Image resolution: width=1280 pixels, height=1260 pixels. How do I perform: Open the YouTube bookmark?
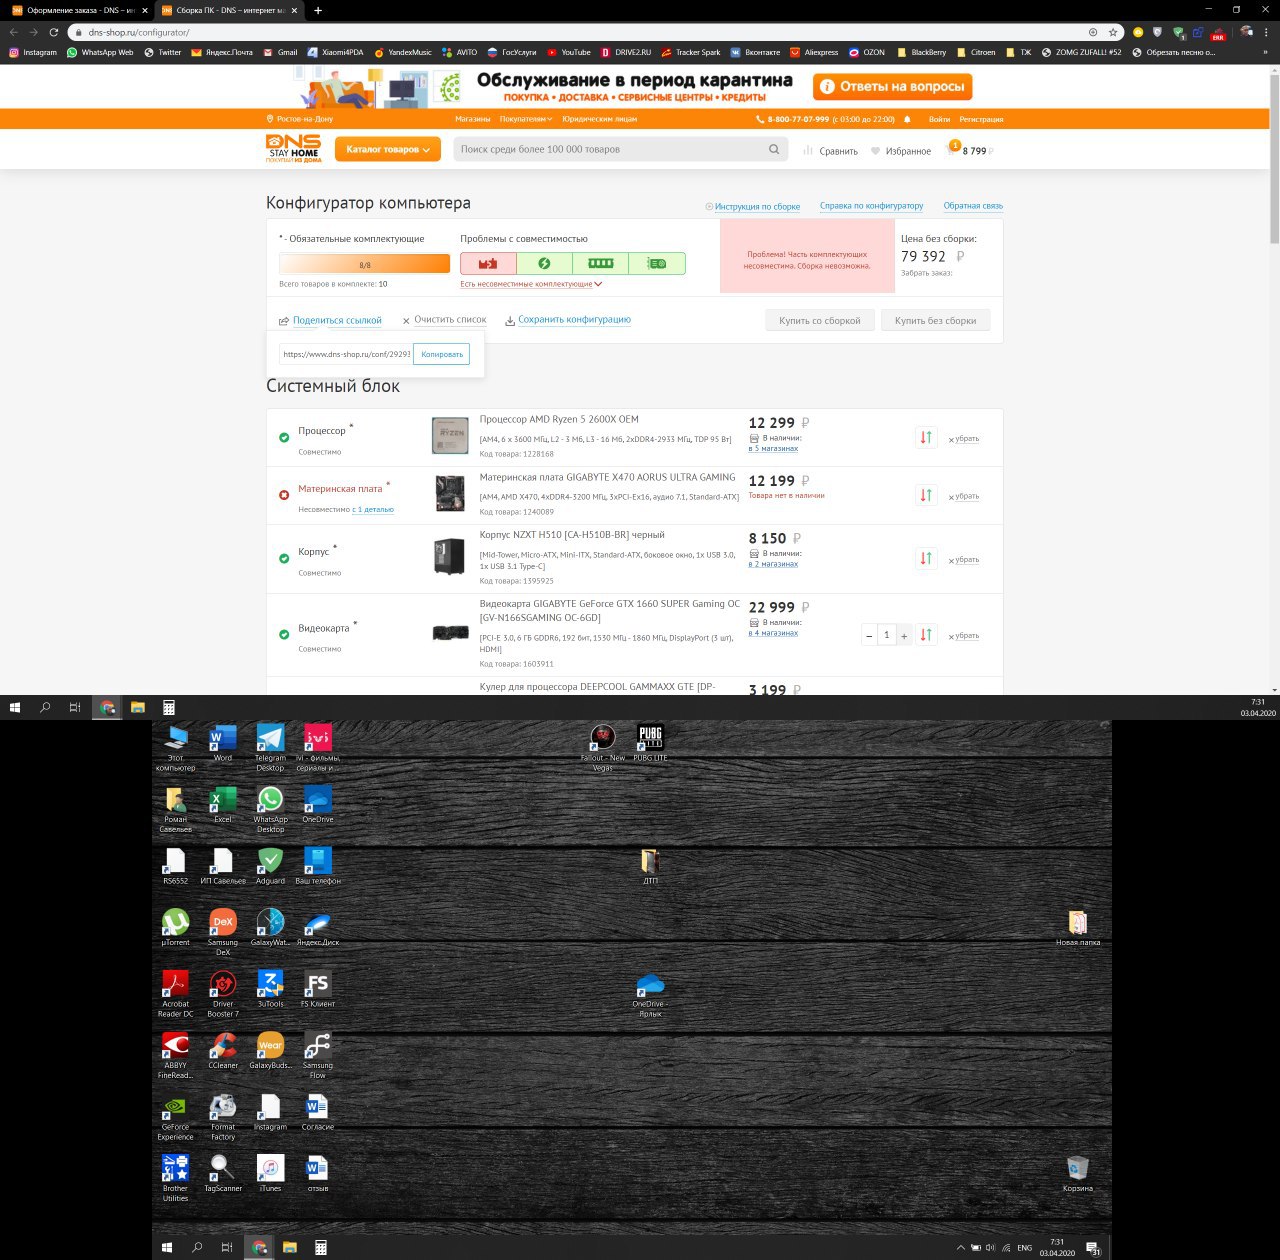click(x=569, y=52)
